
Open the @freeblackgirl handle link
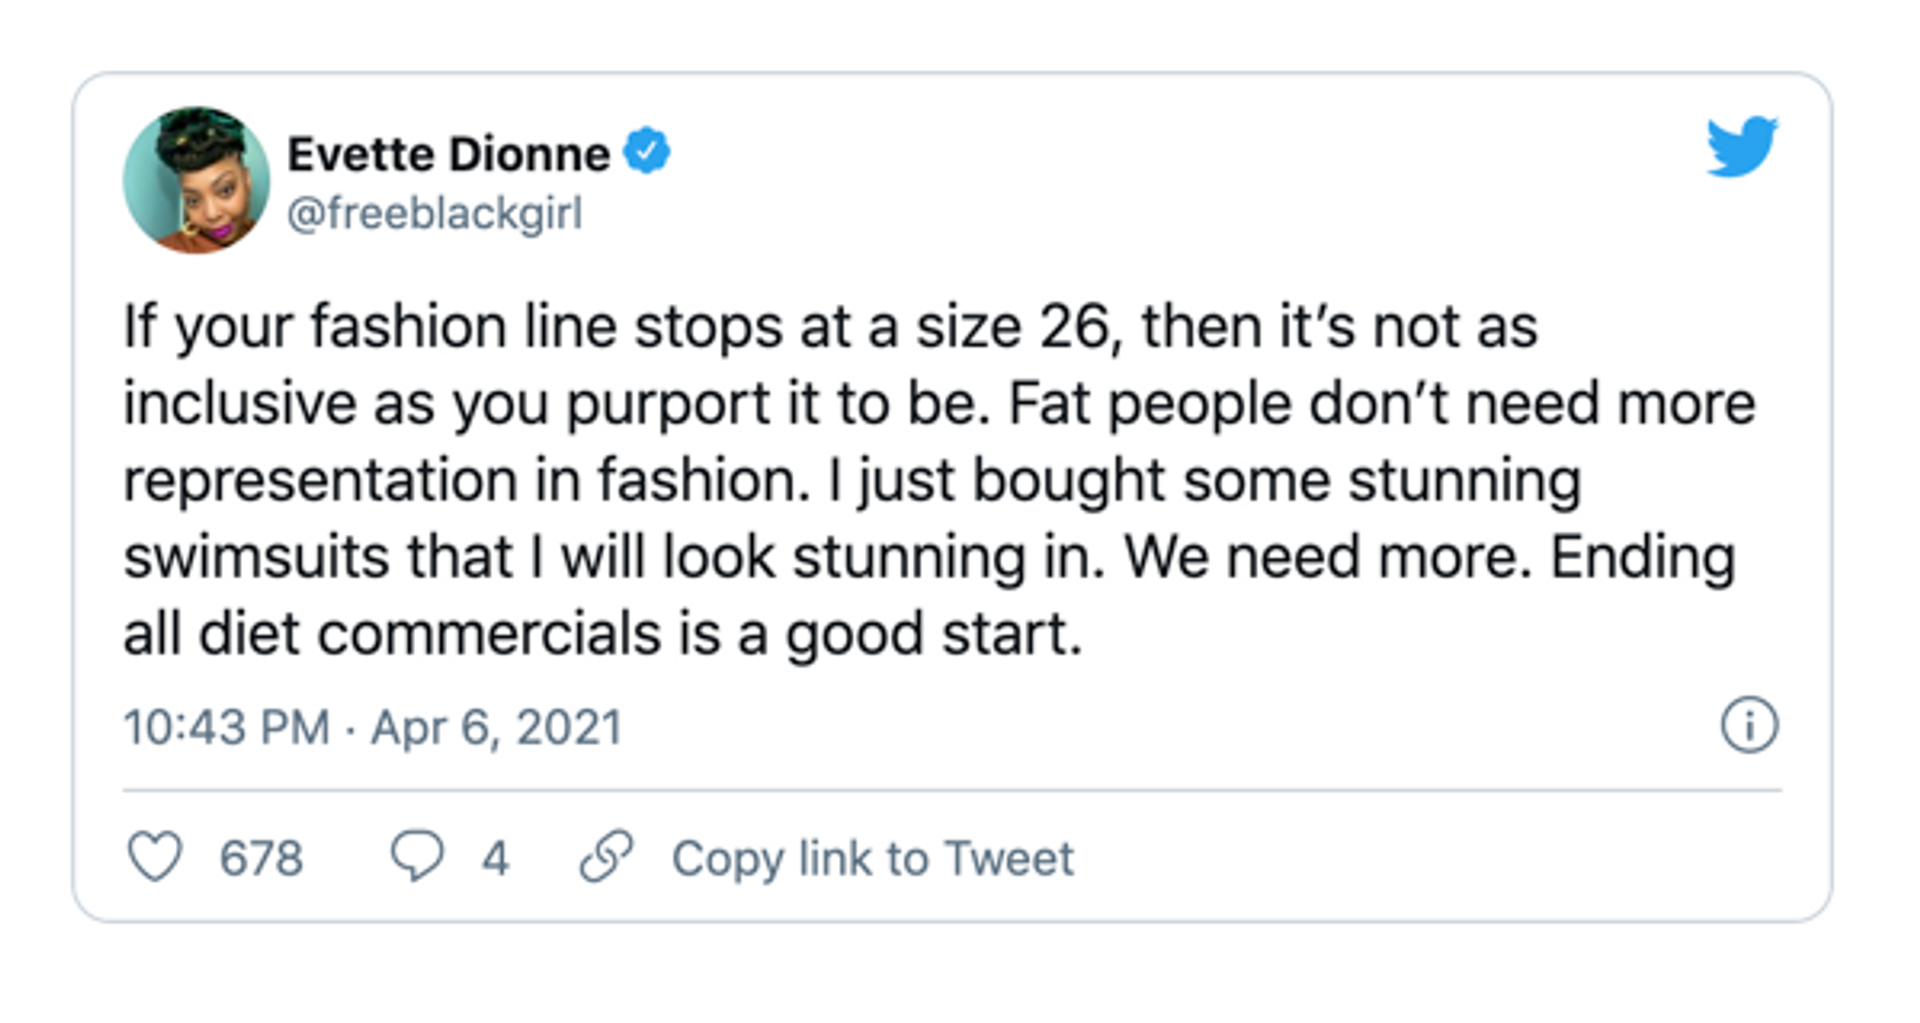434,214
